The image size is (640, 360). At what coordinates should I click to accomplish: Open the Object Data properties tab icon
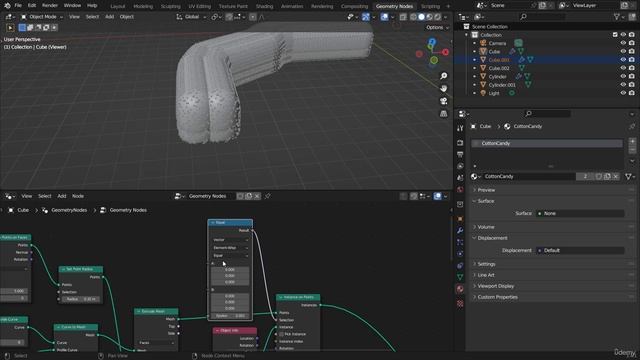460,277
